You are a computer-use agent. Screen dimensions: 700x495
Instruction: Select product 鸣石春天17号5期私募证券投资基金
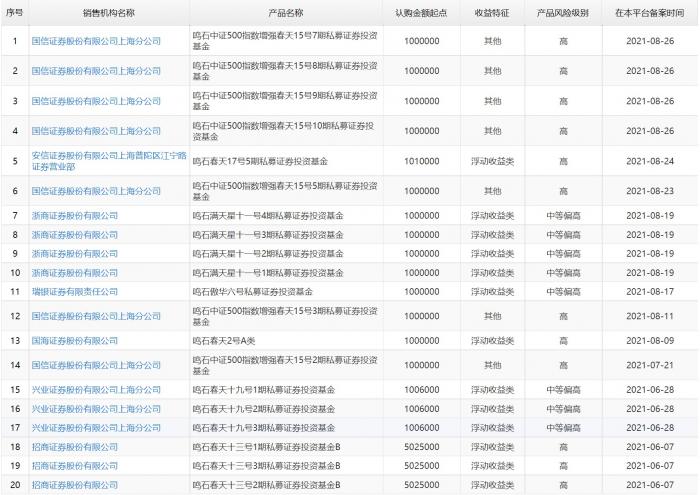(x=260, y=161)
